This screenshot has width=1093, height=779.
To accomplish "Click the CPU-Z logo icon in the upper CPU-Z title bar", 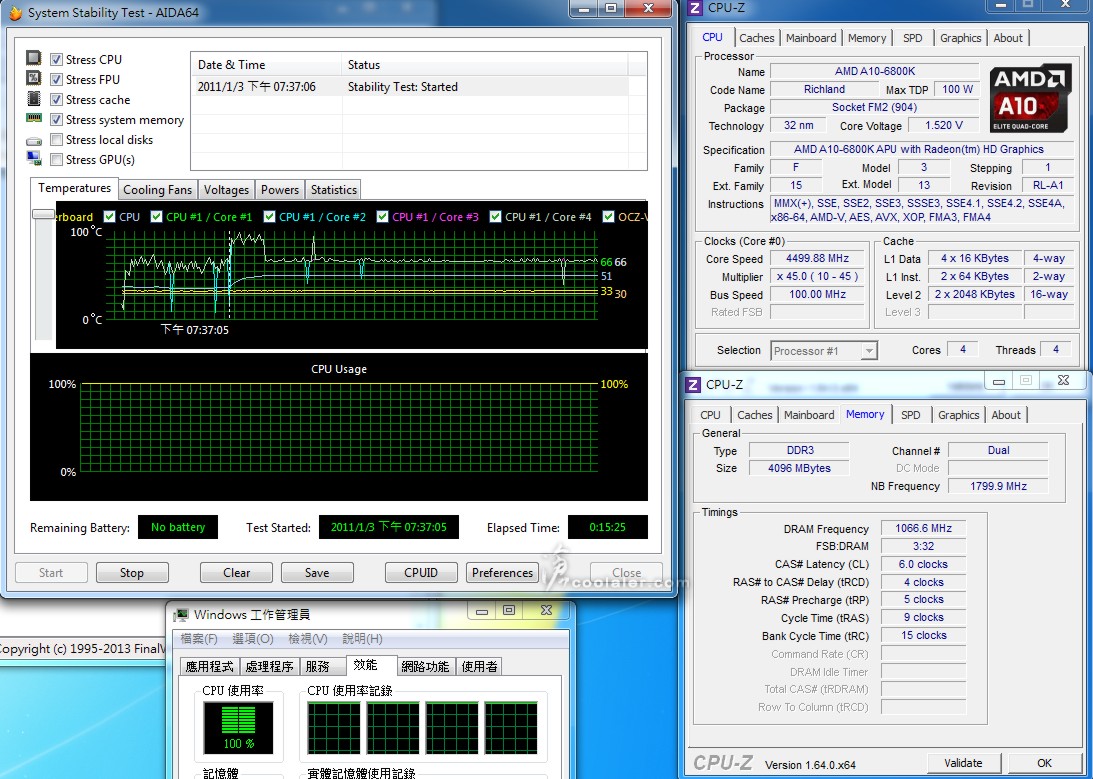I will pos(694,8).
